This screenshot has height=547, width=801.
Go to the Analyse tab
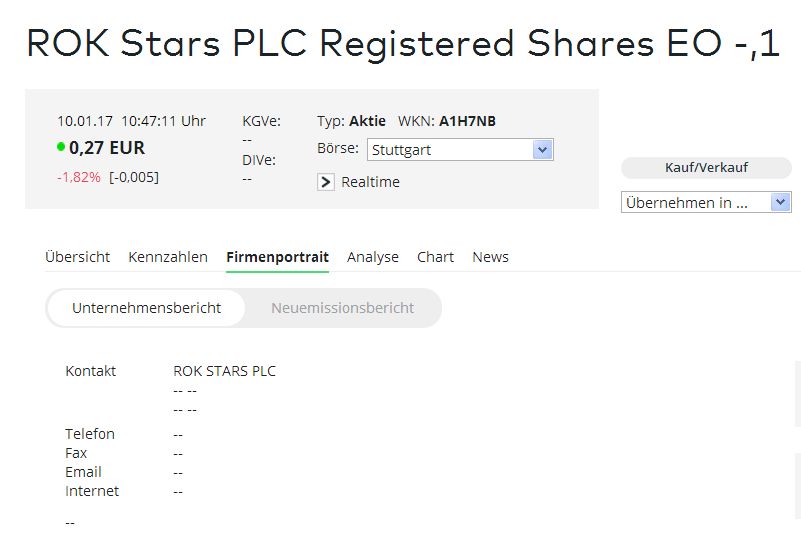[373, 257]
